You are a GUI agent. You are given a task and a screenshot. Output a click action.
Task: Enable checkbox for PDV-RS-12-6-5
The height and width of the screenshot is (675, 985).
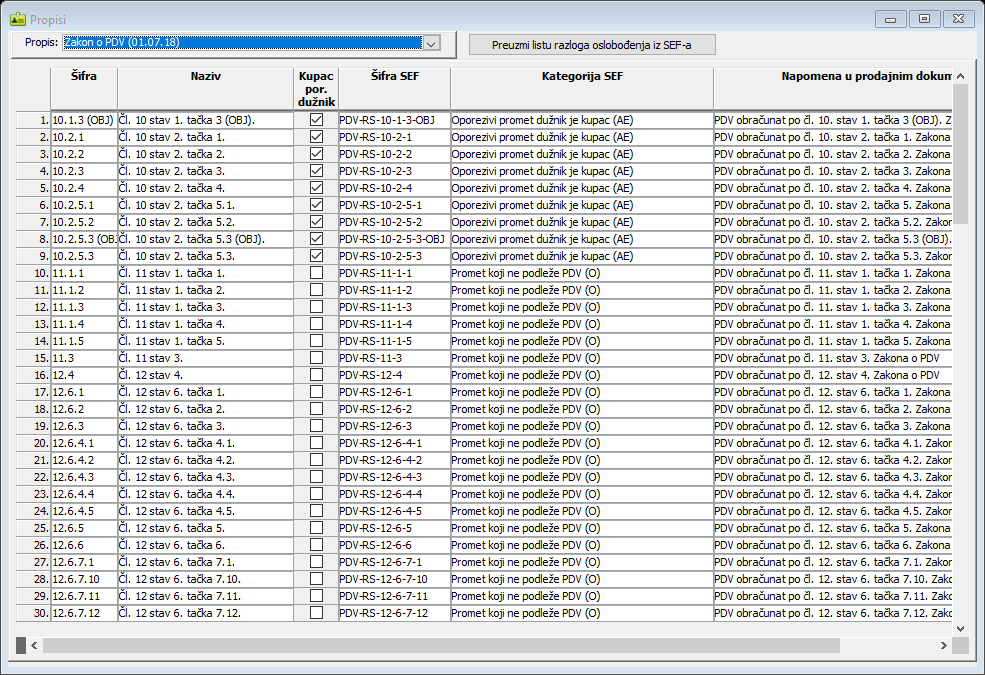(316, 528)
